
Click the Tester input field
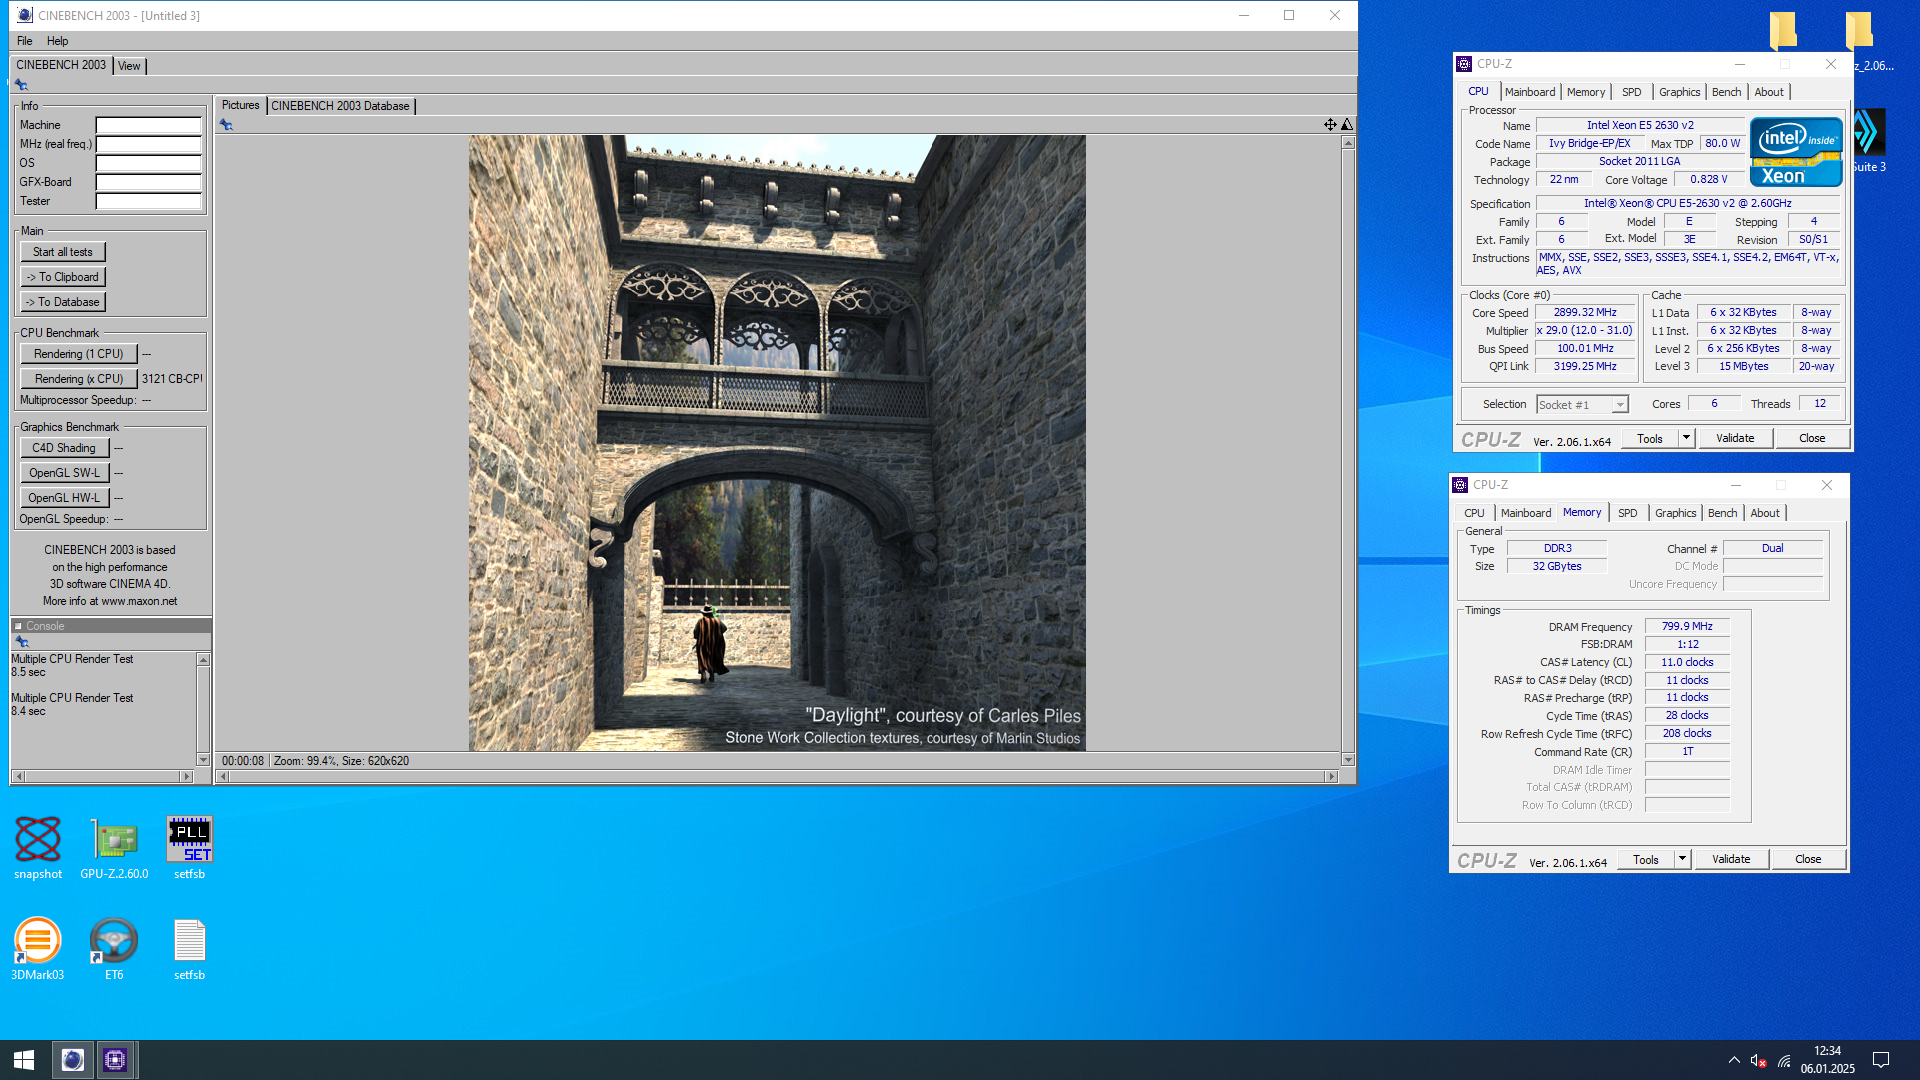point(148,202)
